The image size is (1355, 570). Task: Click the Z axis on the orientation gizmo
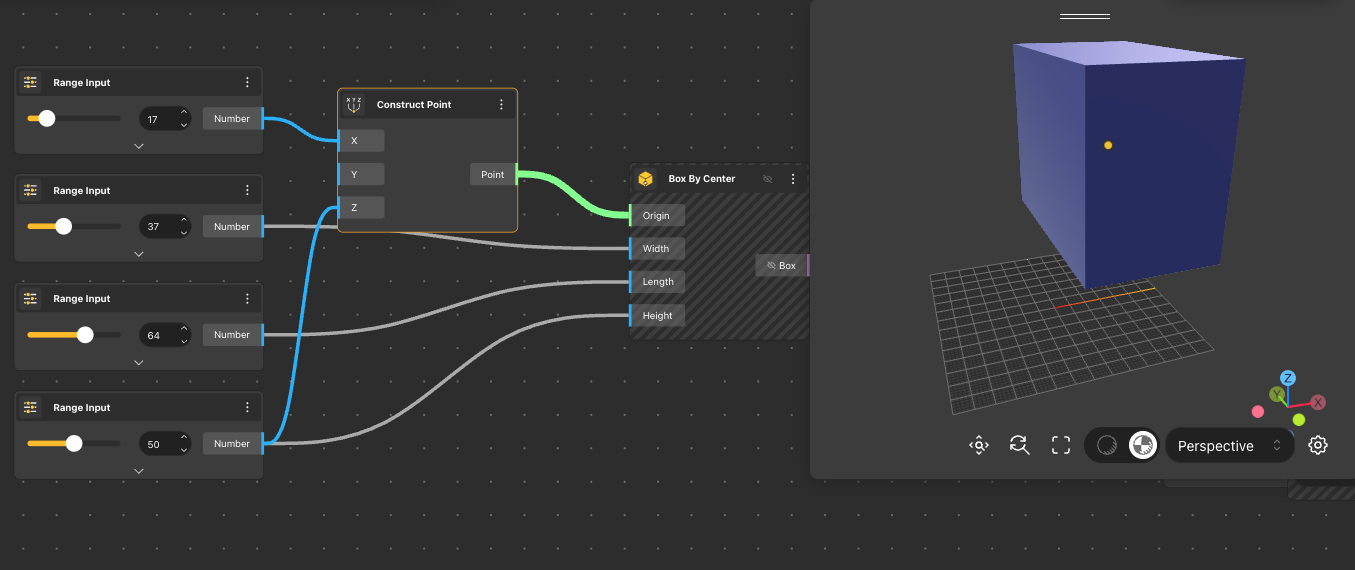pos(1288,378)
